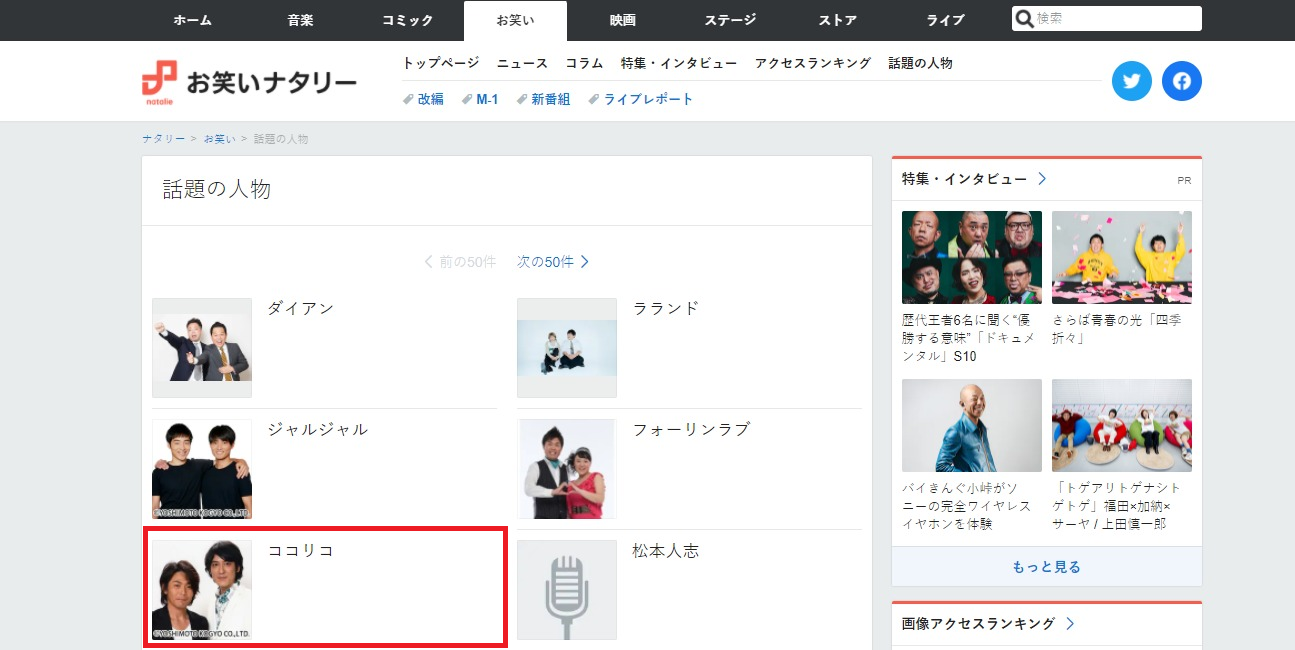Open 話題の人物 in sub navigation
This screenshot has width=1295, height=650.
920,63
